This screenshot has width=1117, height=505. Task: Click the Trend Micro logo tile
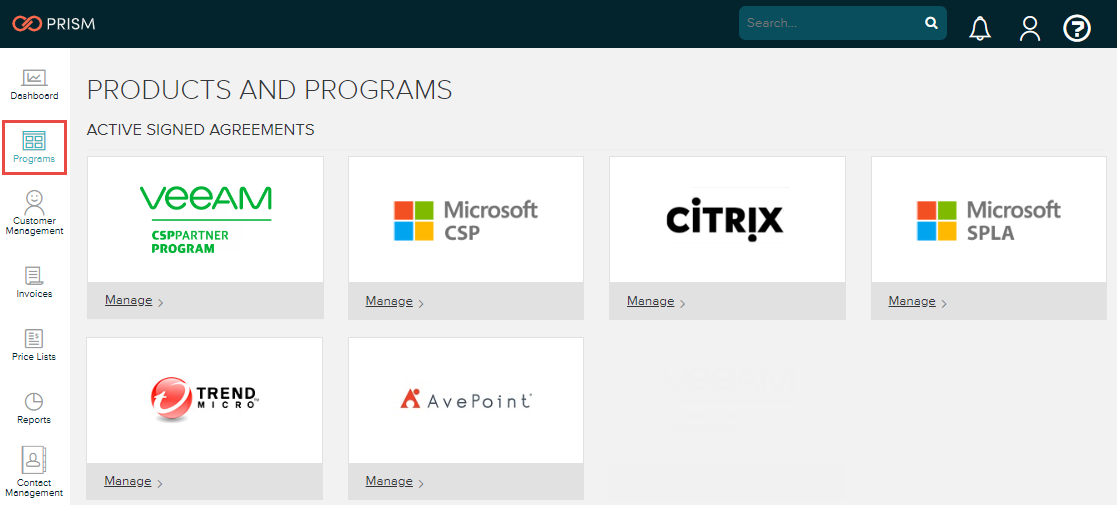tap(204, 400)
